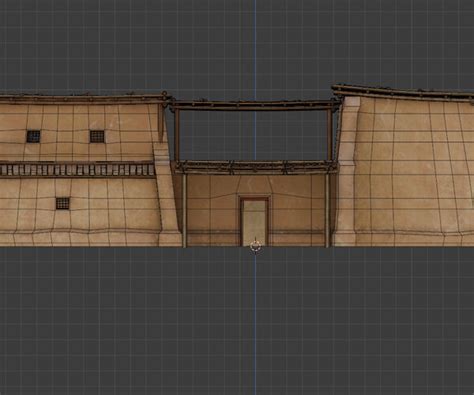Click the 3D cursor at the door base
The width and height of the screenshot is (474, 395).
(x=256, y=247)
